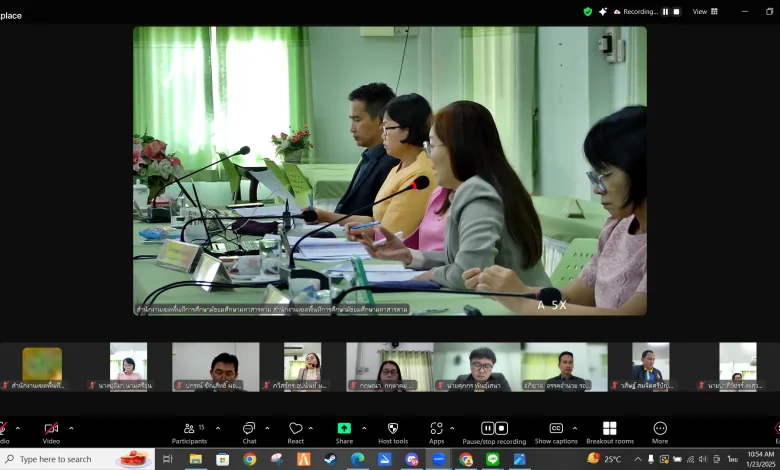The height and width of the screenshot is (470, 780).
Task: Select the main speaker video of meeting room
Action: (390, 171)
